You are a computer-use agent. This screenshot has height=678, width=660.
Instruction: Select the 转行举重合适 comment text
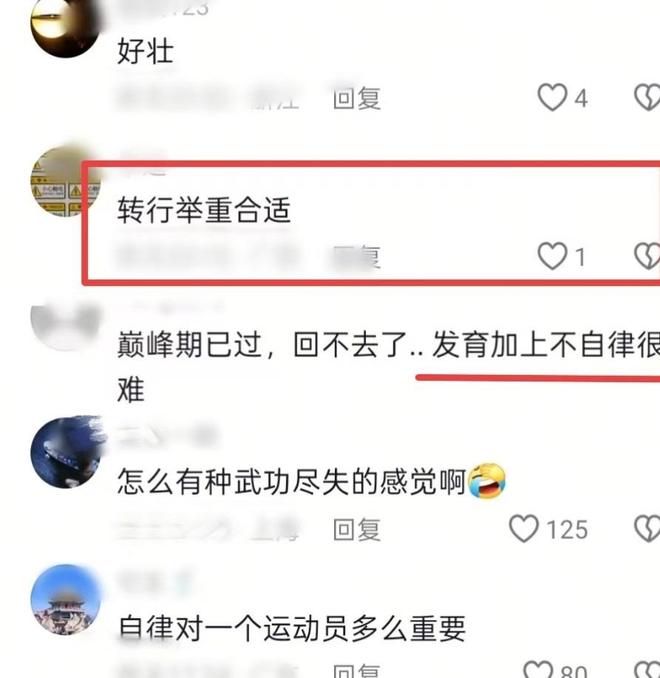[x=204, y=210]
